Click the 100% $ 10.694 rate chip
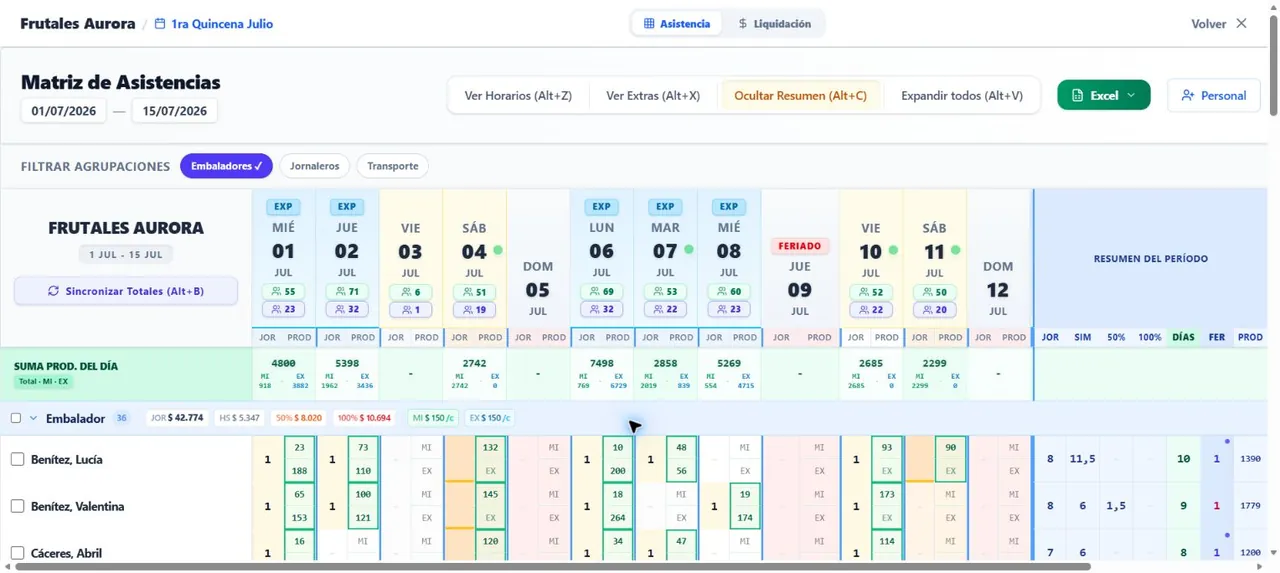This screenshot has height=573, width=1280. tap(364, 418)
